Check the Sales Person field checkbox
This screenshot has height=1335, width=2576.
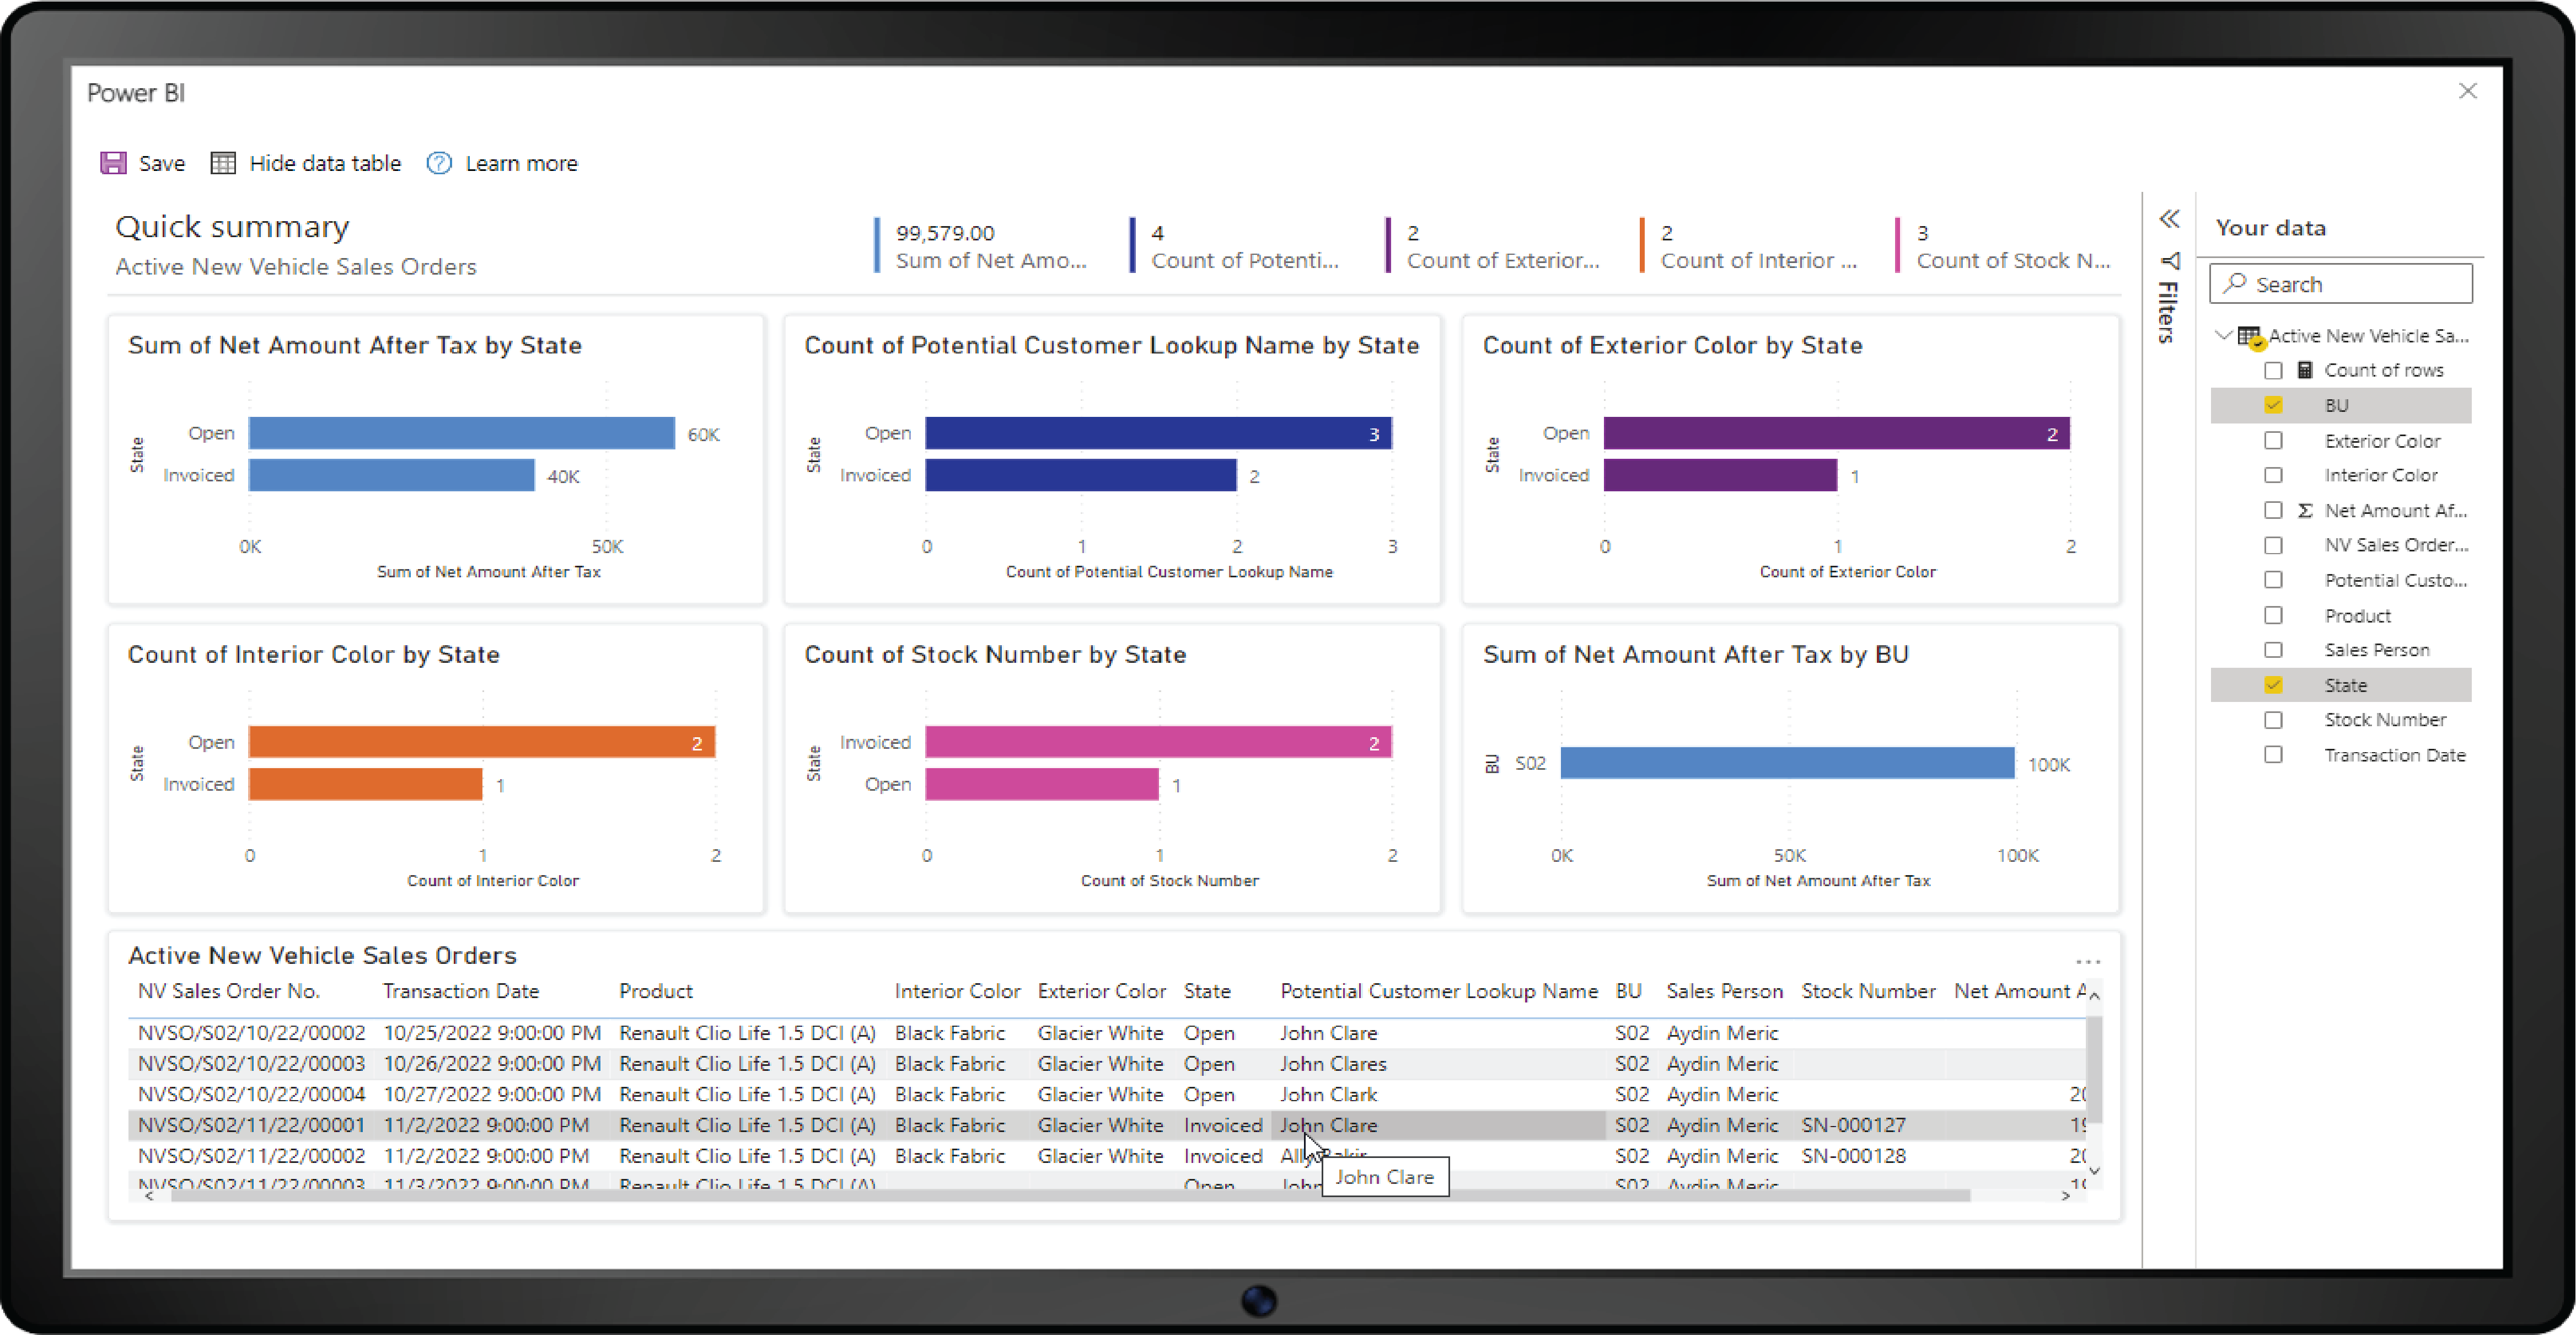2273,650
